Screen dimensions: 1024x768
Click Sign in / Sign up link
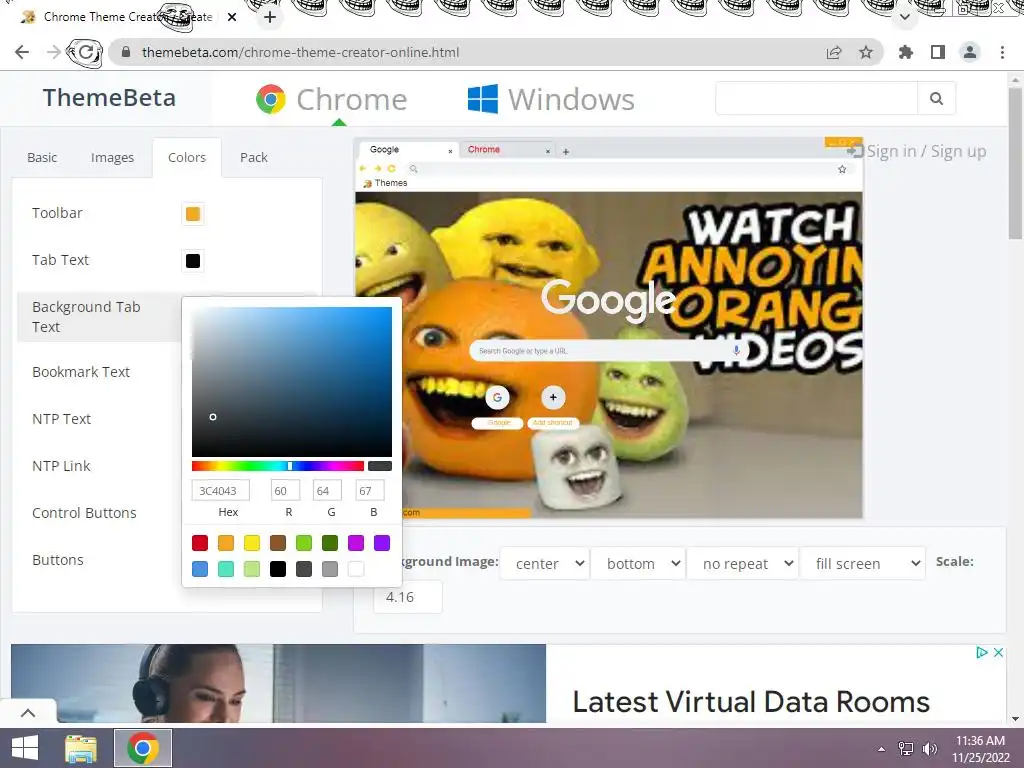[x=917, y=152]
